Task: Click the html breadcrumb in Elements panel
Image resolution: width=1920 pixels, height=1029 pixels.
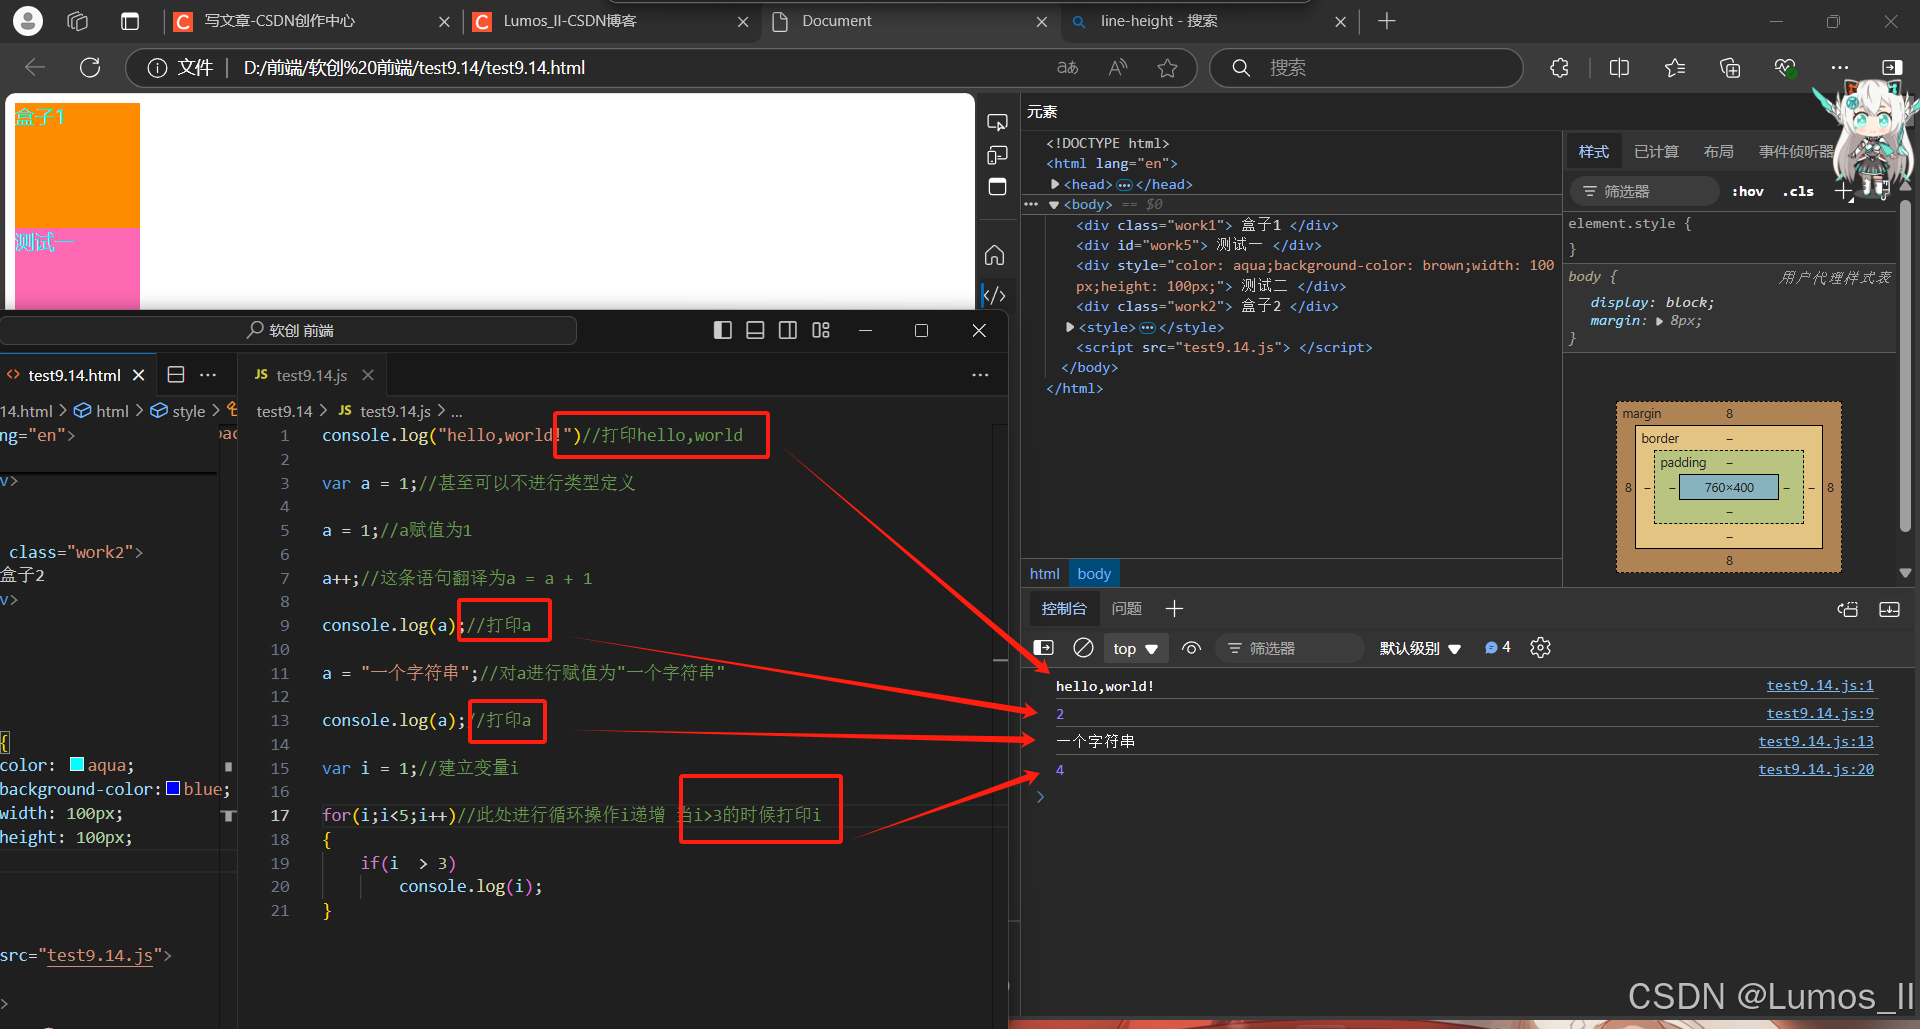Action: [x=1045, y=573]
